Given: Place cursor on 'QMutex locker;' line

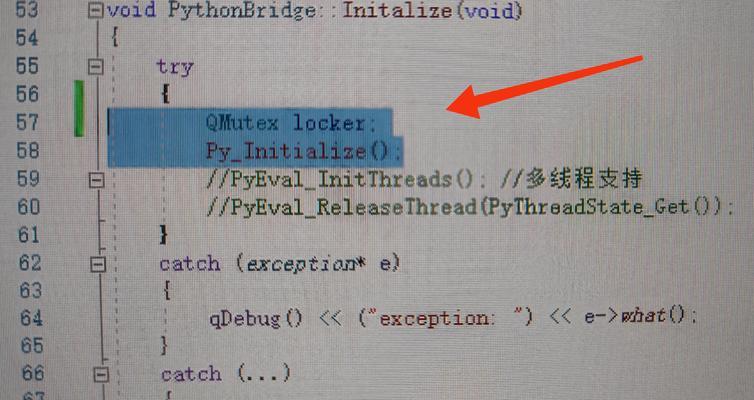Looking at the screenshot, I should (291, 123).
